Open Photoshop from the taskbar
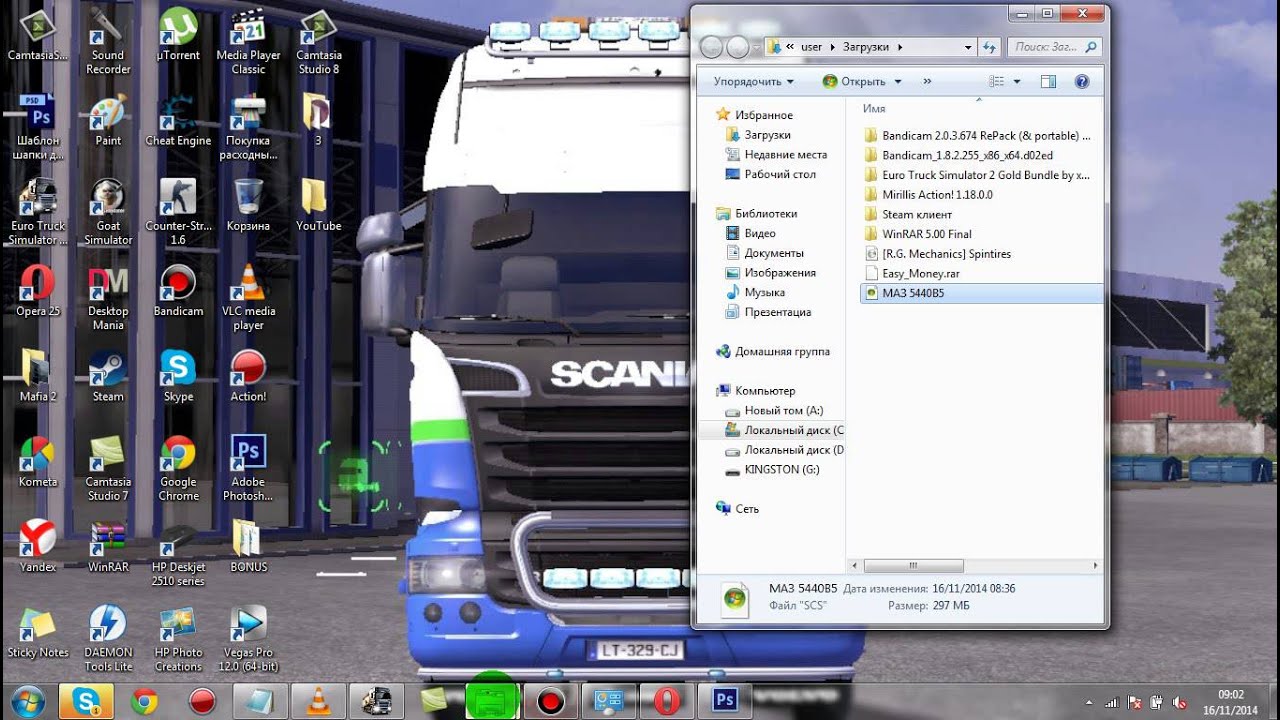This screenshot has width=1280, height=720. click(725, 701)
